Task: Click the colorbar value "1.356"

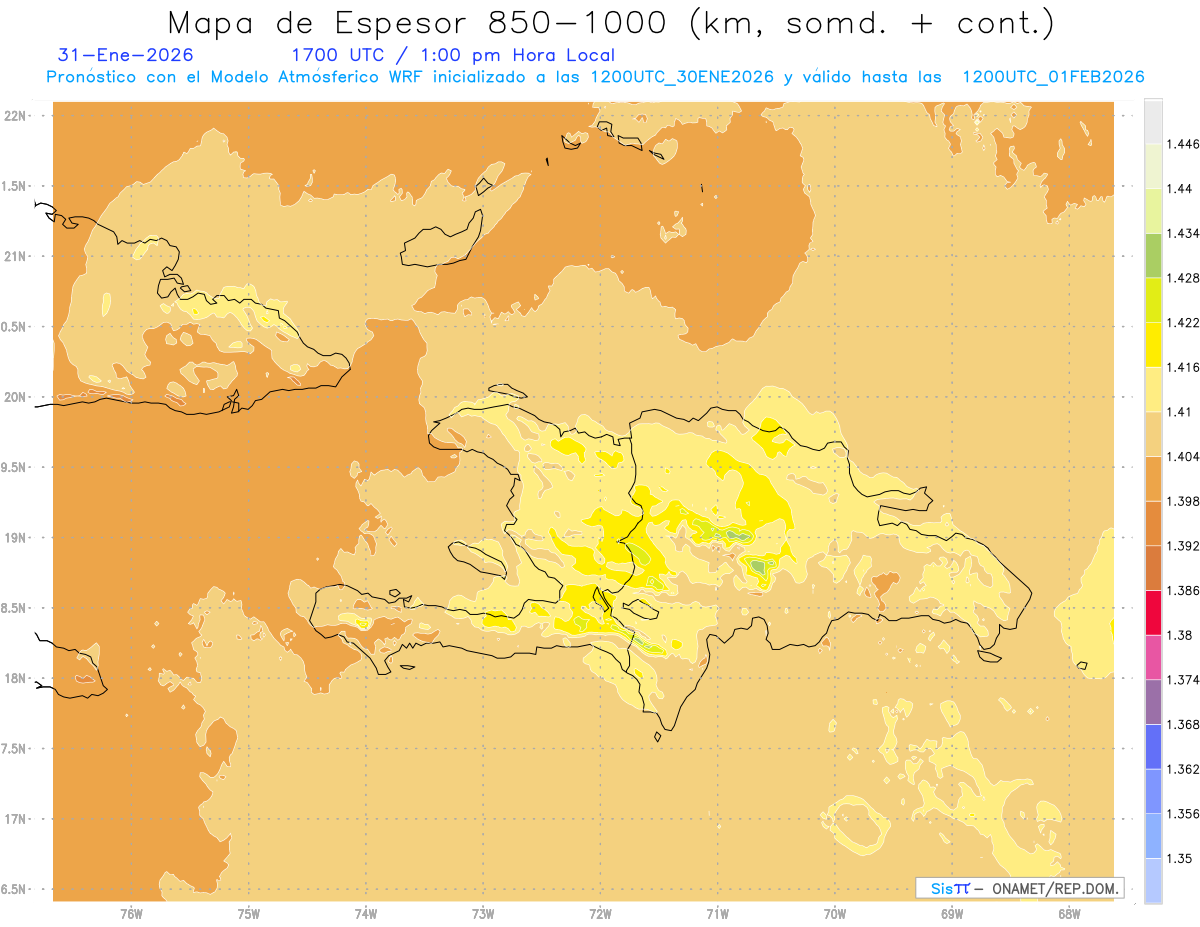Action: 1183,814
